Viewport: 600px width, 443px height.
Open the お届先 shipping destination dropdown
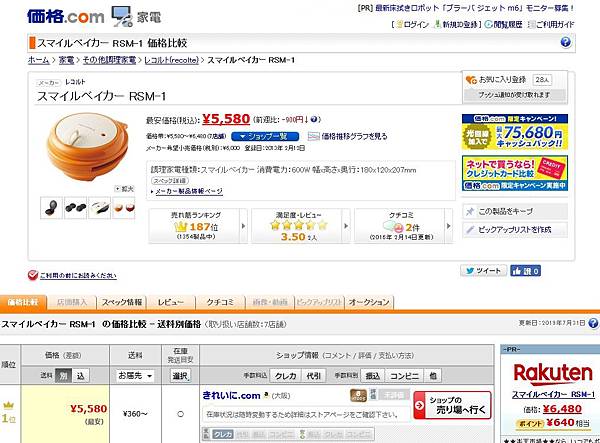click(135, 376)
